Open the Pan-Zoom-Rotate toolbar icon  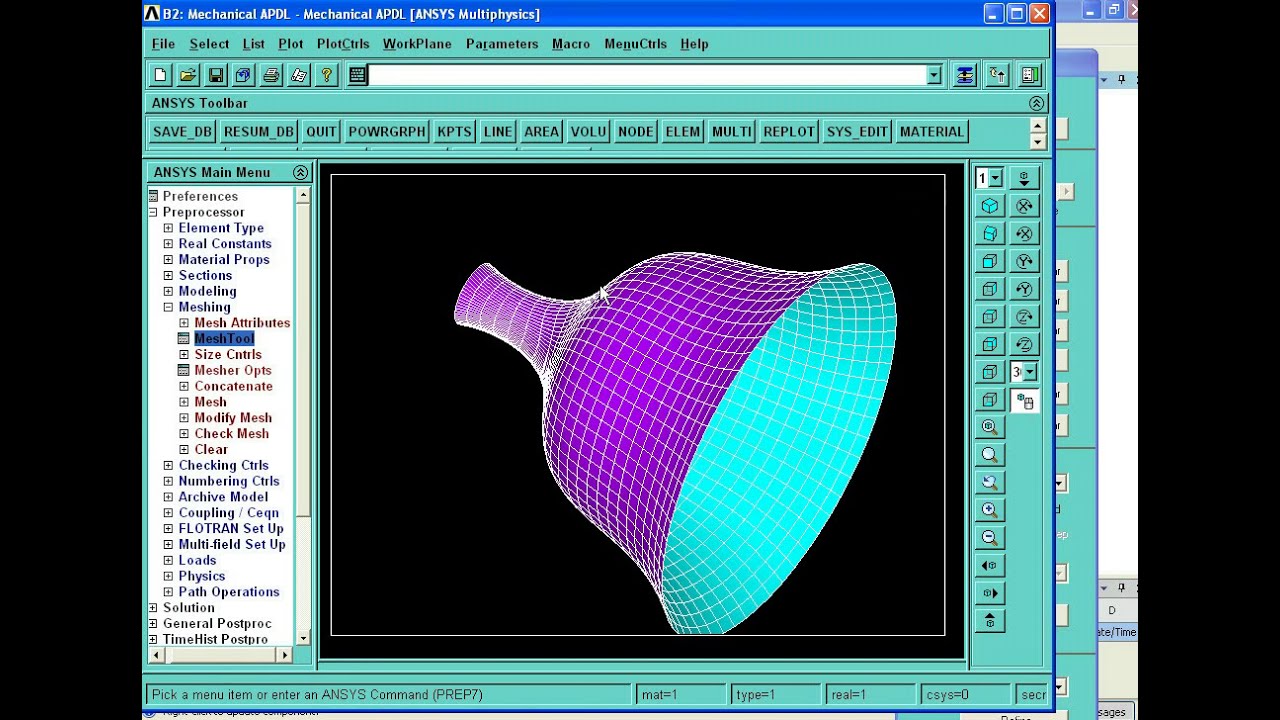(x=243, y=75)
